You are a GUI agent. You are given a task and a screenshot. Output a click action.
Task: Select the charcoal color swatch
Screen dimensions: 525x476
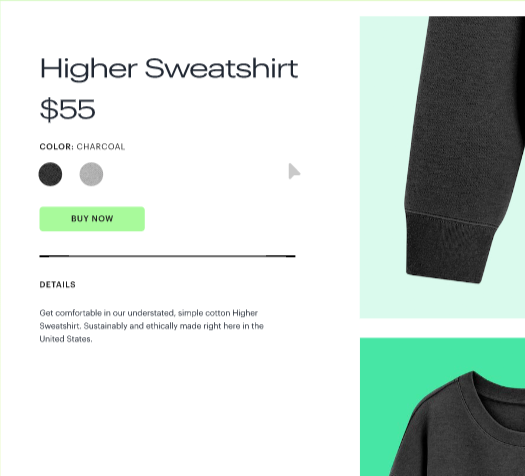50,174
